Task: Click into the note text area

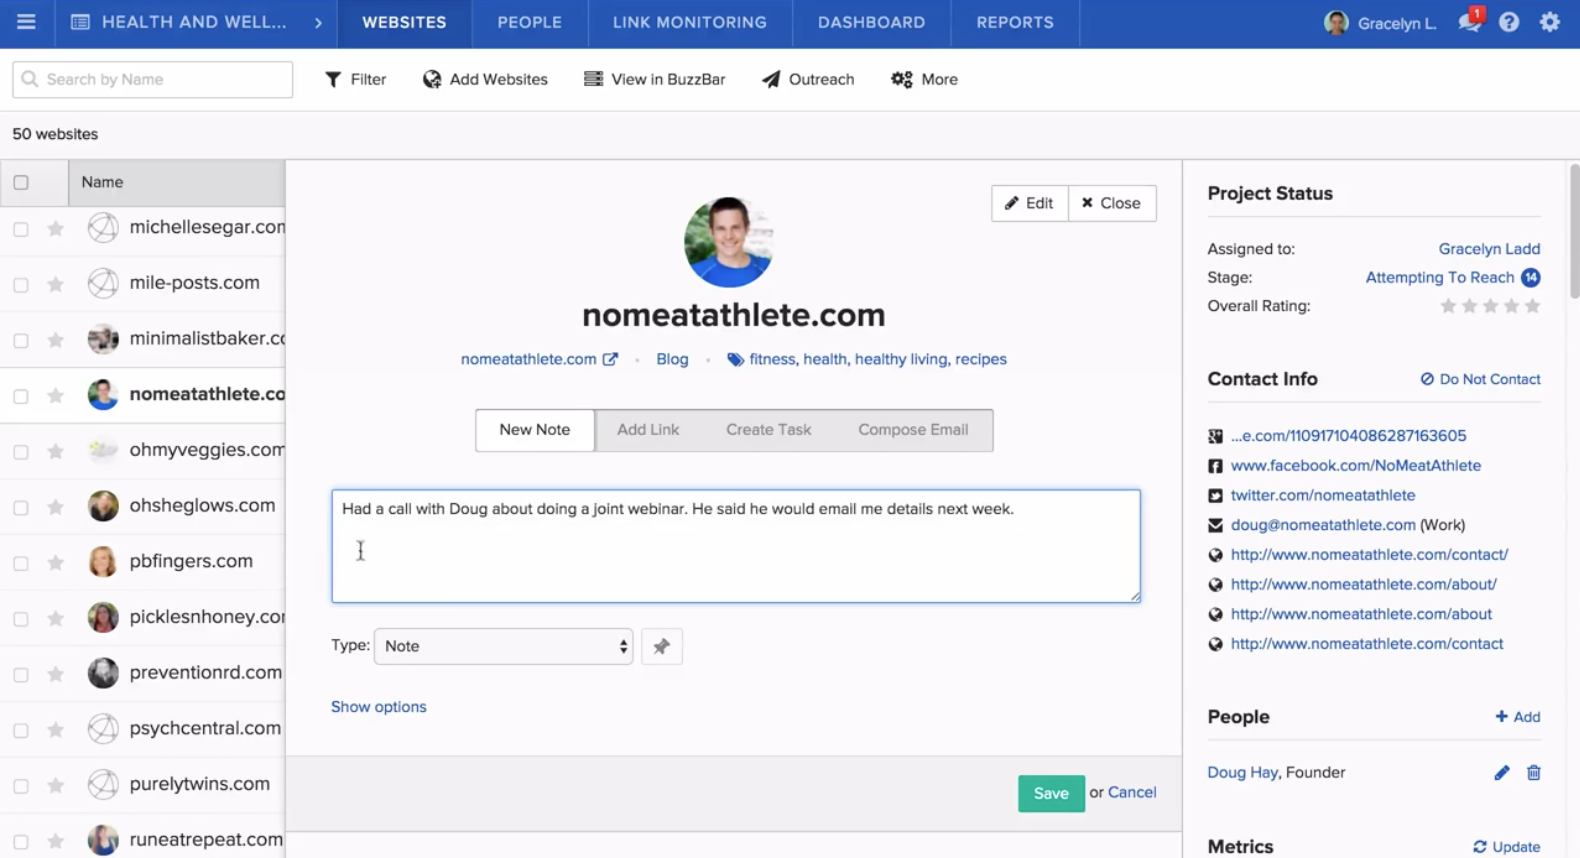Action: click(x=736, y=546)
